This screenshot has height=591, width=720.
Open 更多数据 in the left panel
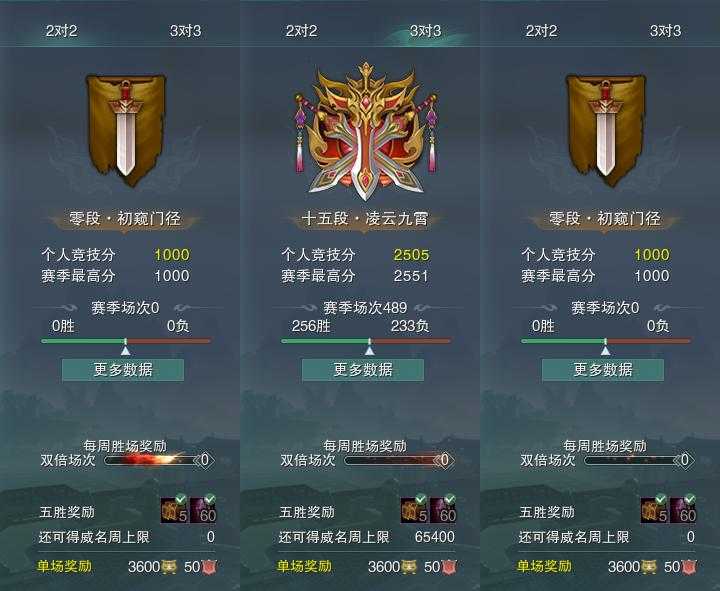tap(123, 370)
